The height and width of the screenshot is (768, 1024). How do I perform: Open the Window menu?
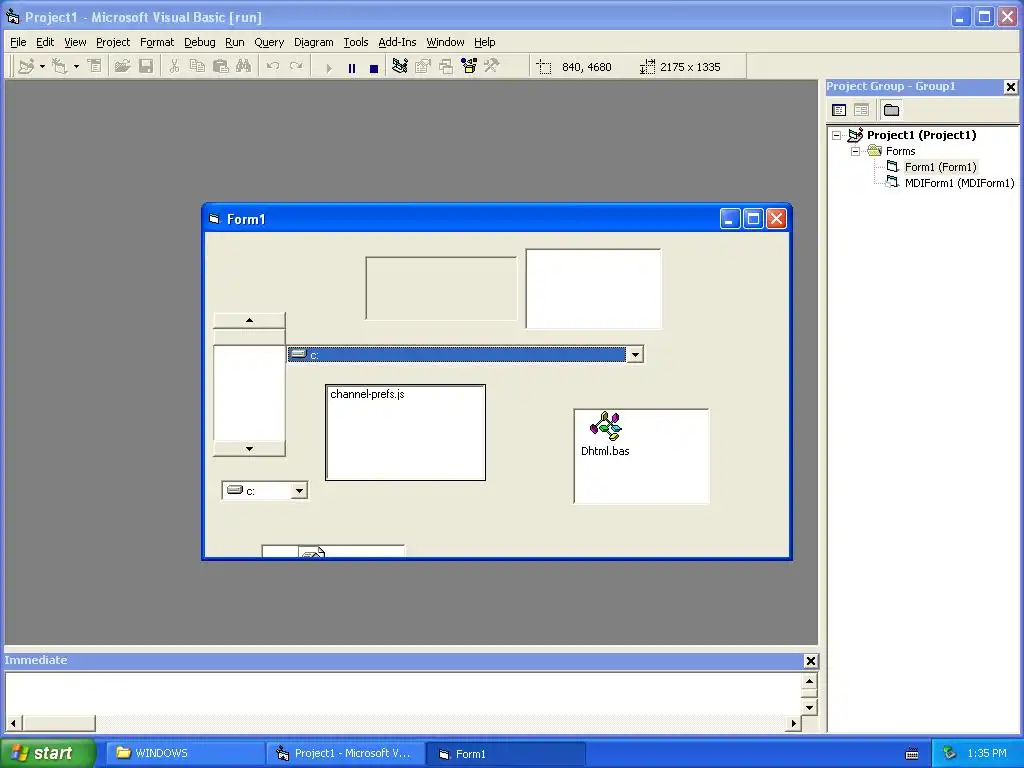tap(445, 42)
